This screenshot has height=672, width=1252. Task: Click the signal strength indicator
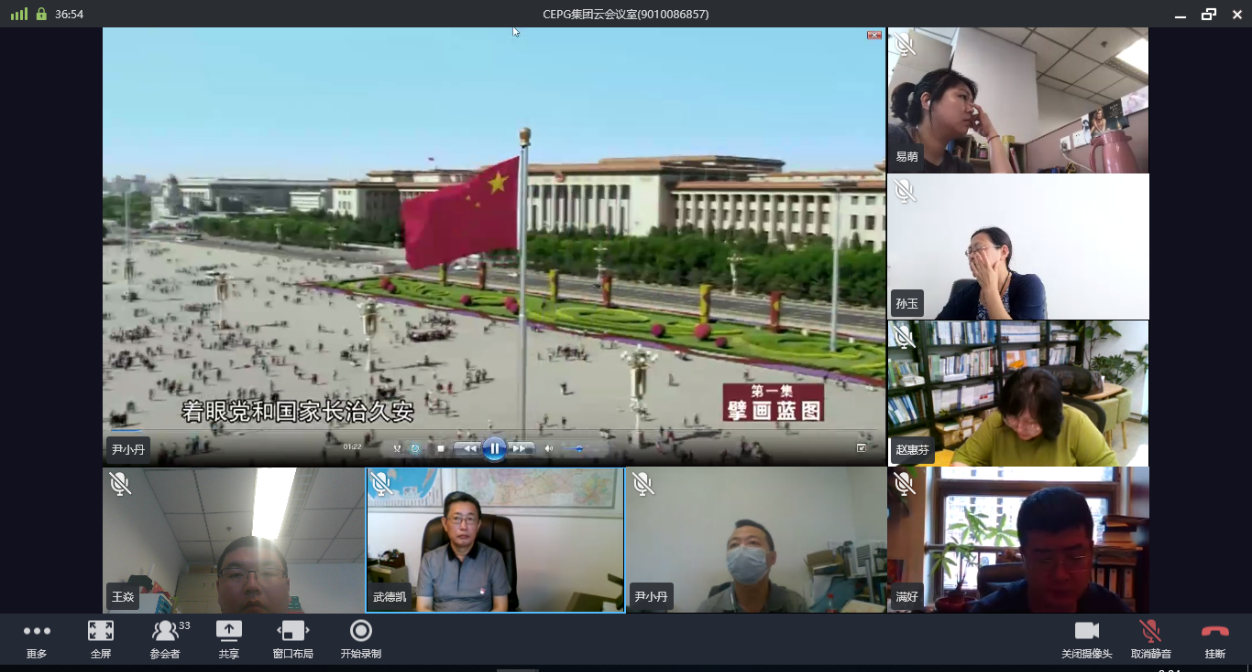click(x=19, y=14)
